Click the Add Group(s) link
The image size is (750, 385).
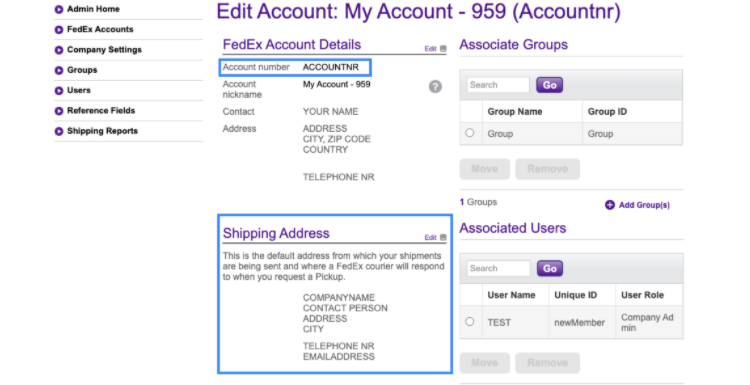(644, 205)
